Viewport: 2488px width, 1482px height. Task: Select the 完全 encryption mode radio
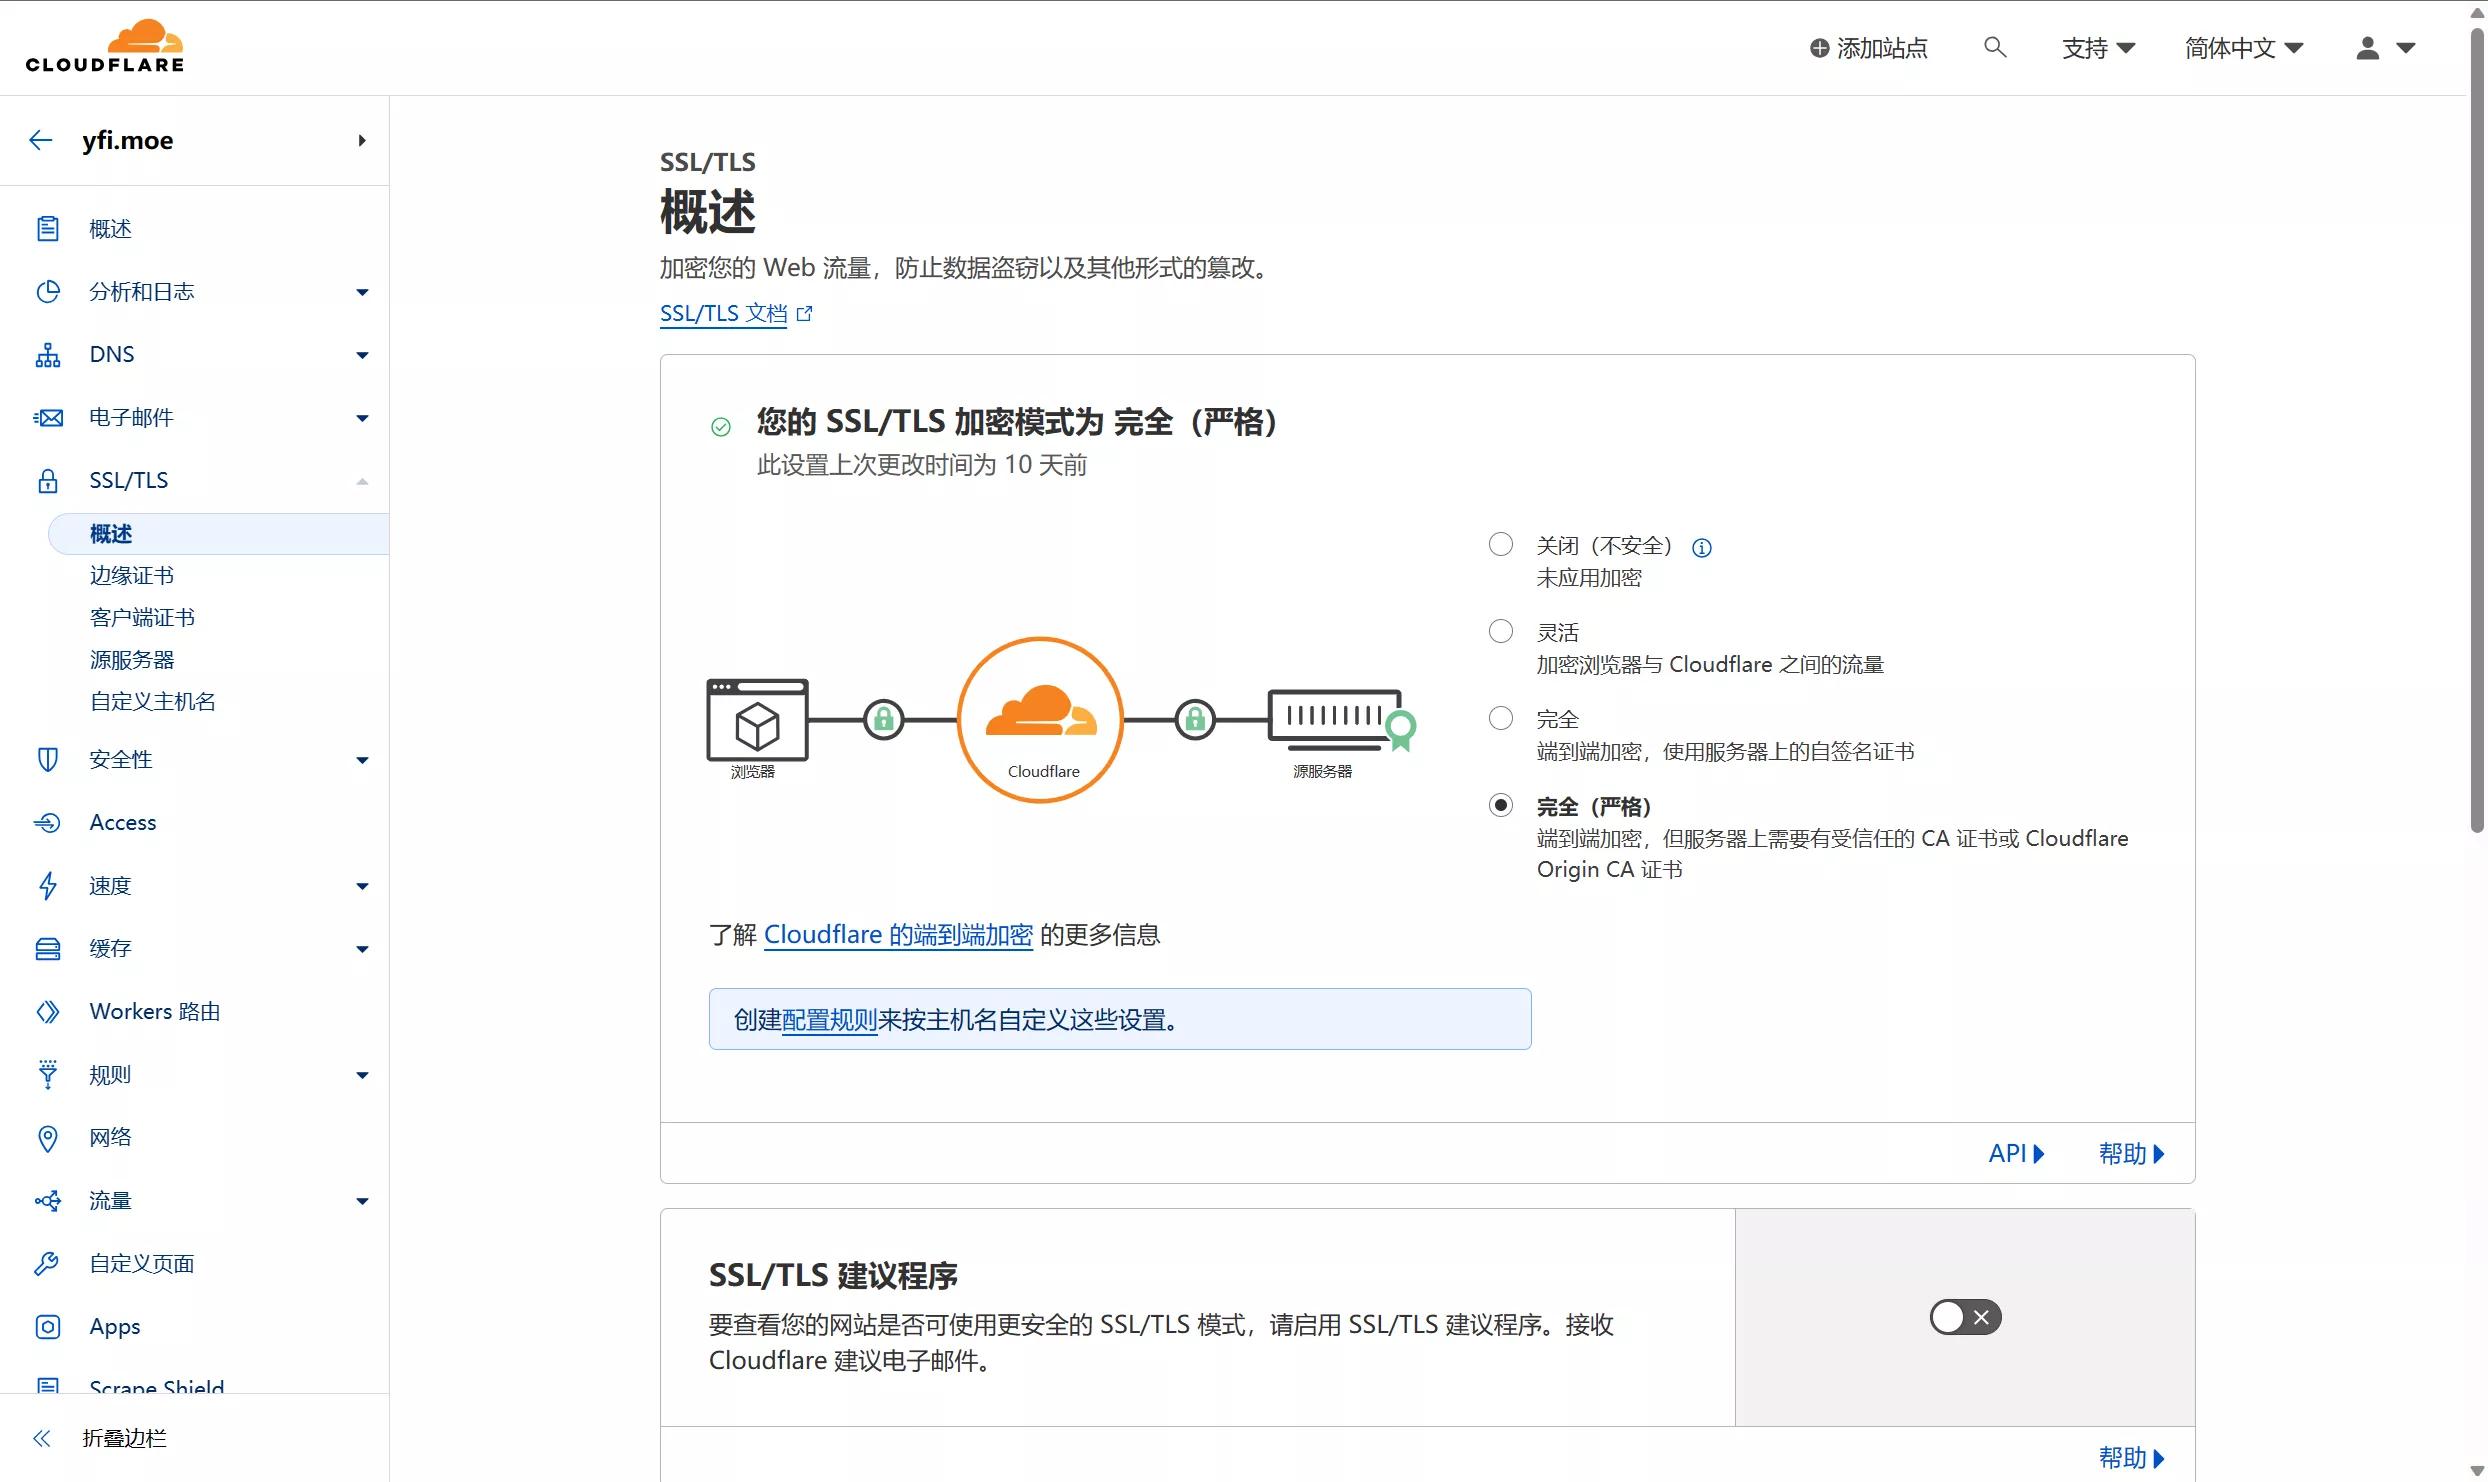(1500, 718)
